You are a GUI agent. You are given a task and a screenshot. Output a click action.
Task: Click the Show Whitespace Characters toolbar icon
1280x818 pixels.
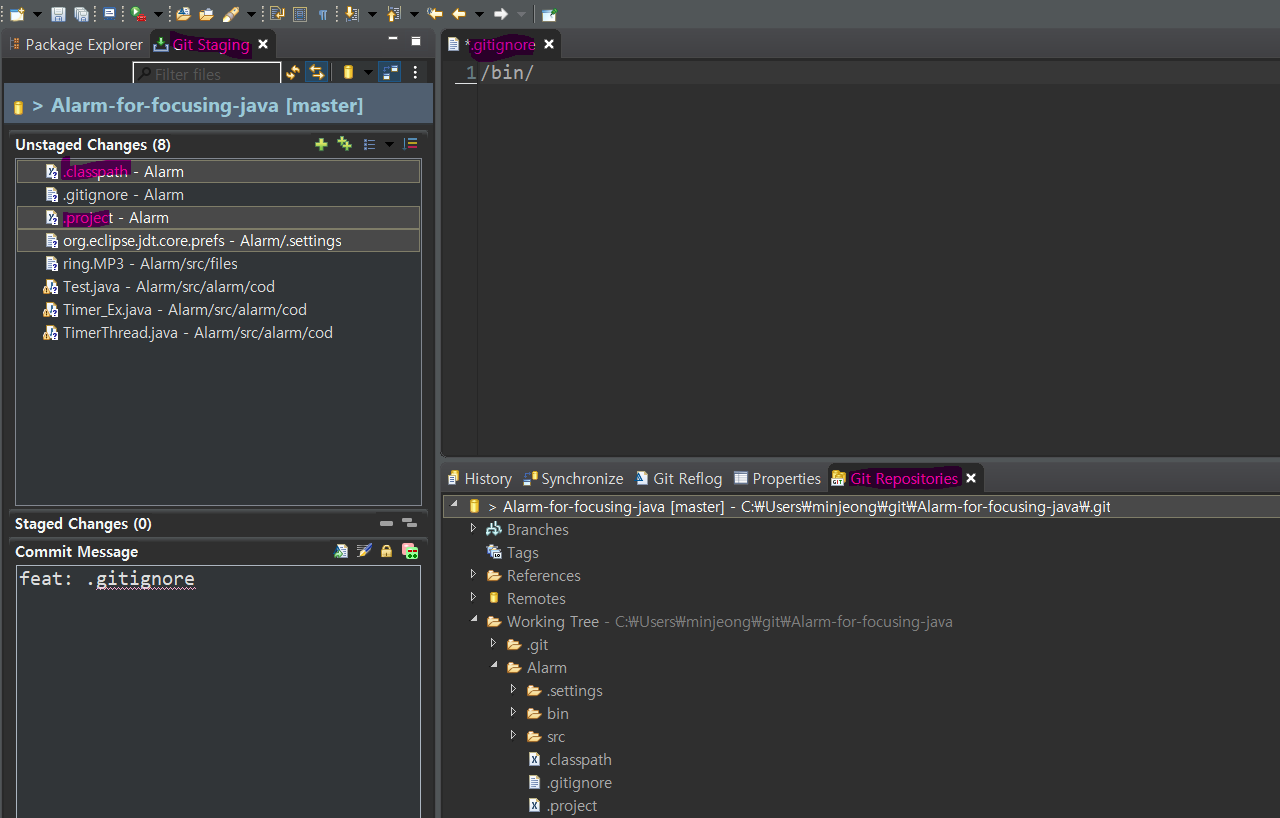322,14
